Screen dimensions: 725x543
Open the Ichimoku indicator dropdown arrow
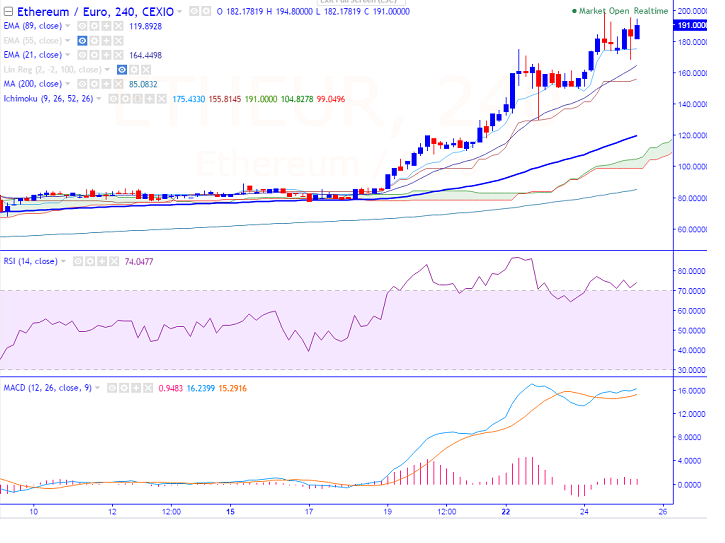coord(98,99)
